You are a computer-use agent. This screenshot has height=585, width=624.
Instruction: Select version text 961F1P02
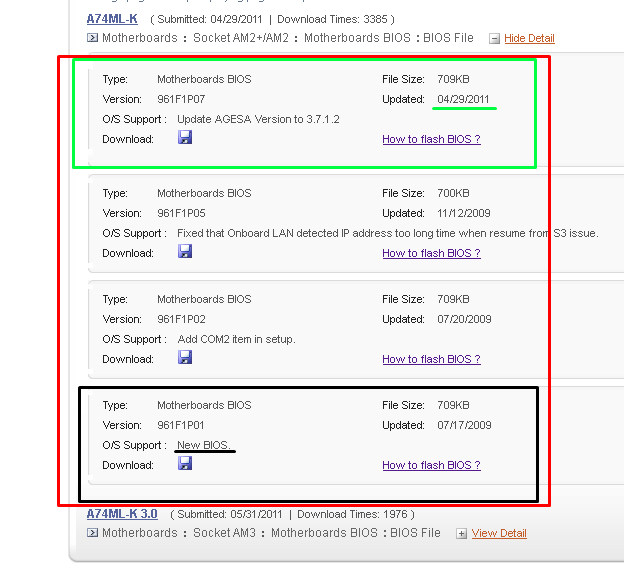(181, 319)
